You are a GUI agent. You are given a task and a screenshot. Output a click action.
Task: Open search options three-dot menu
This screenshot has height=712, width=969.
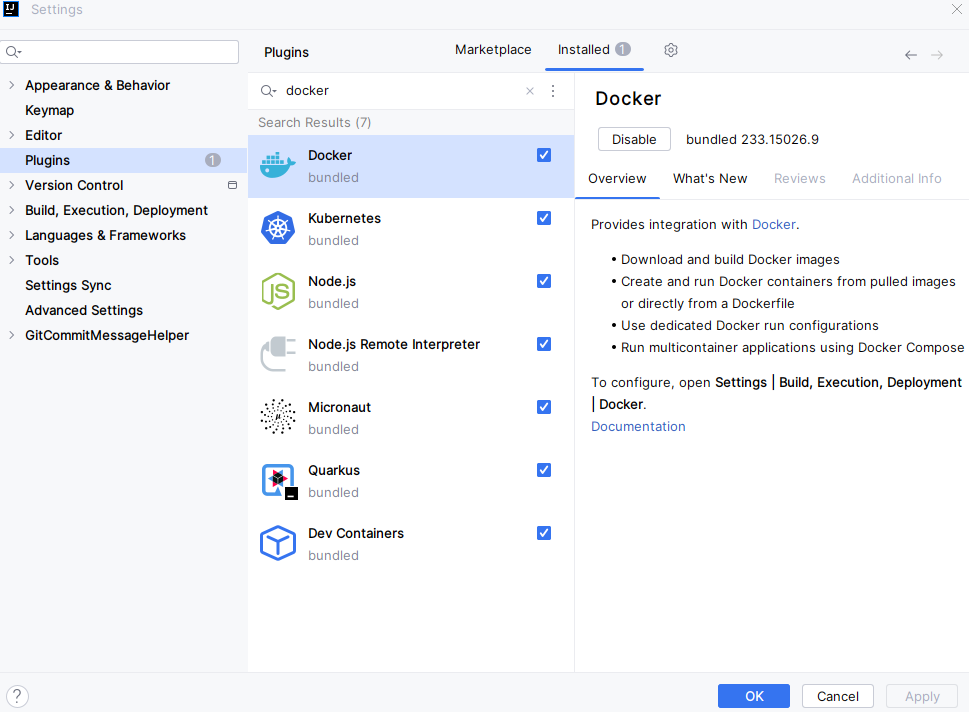[553, 91]
